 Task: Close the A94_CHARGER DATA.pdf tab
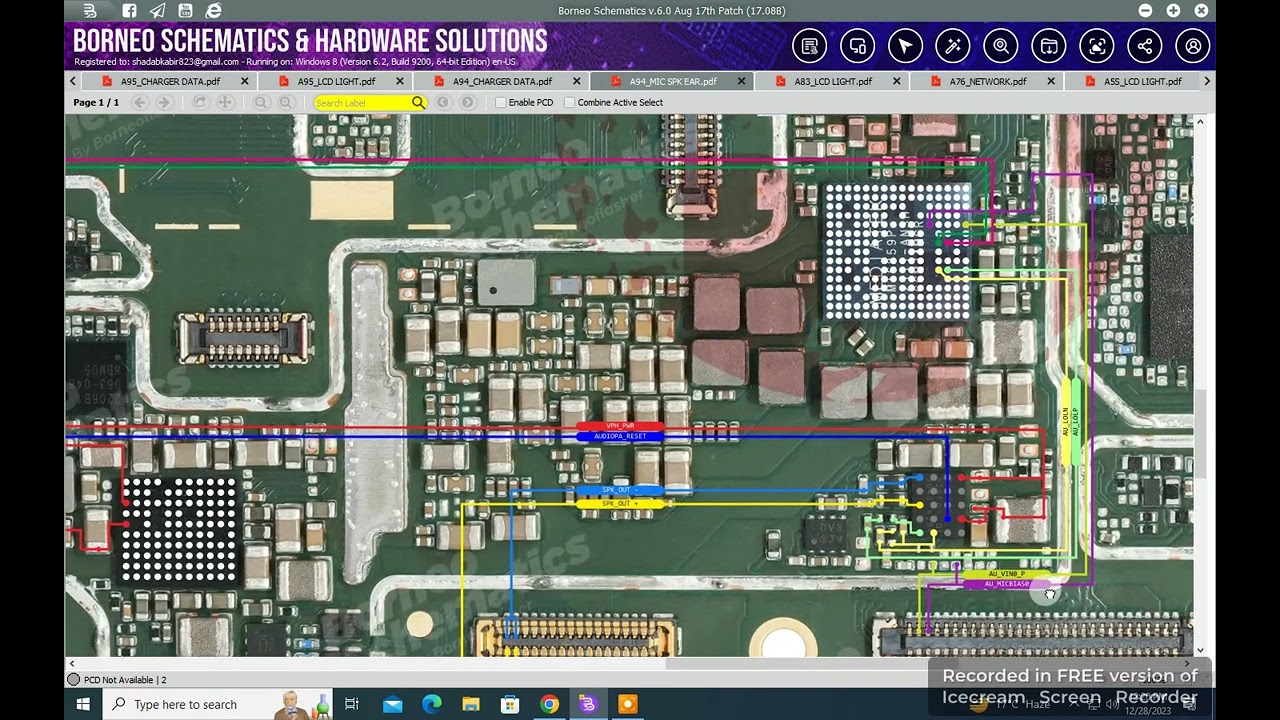click(577, 81)
